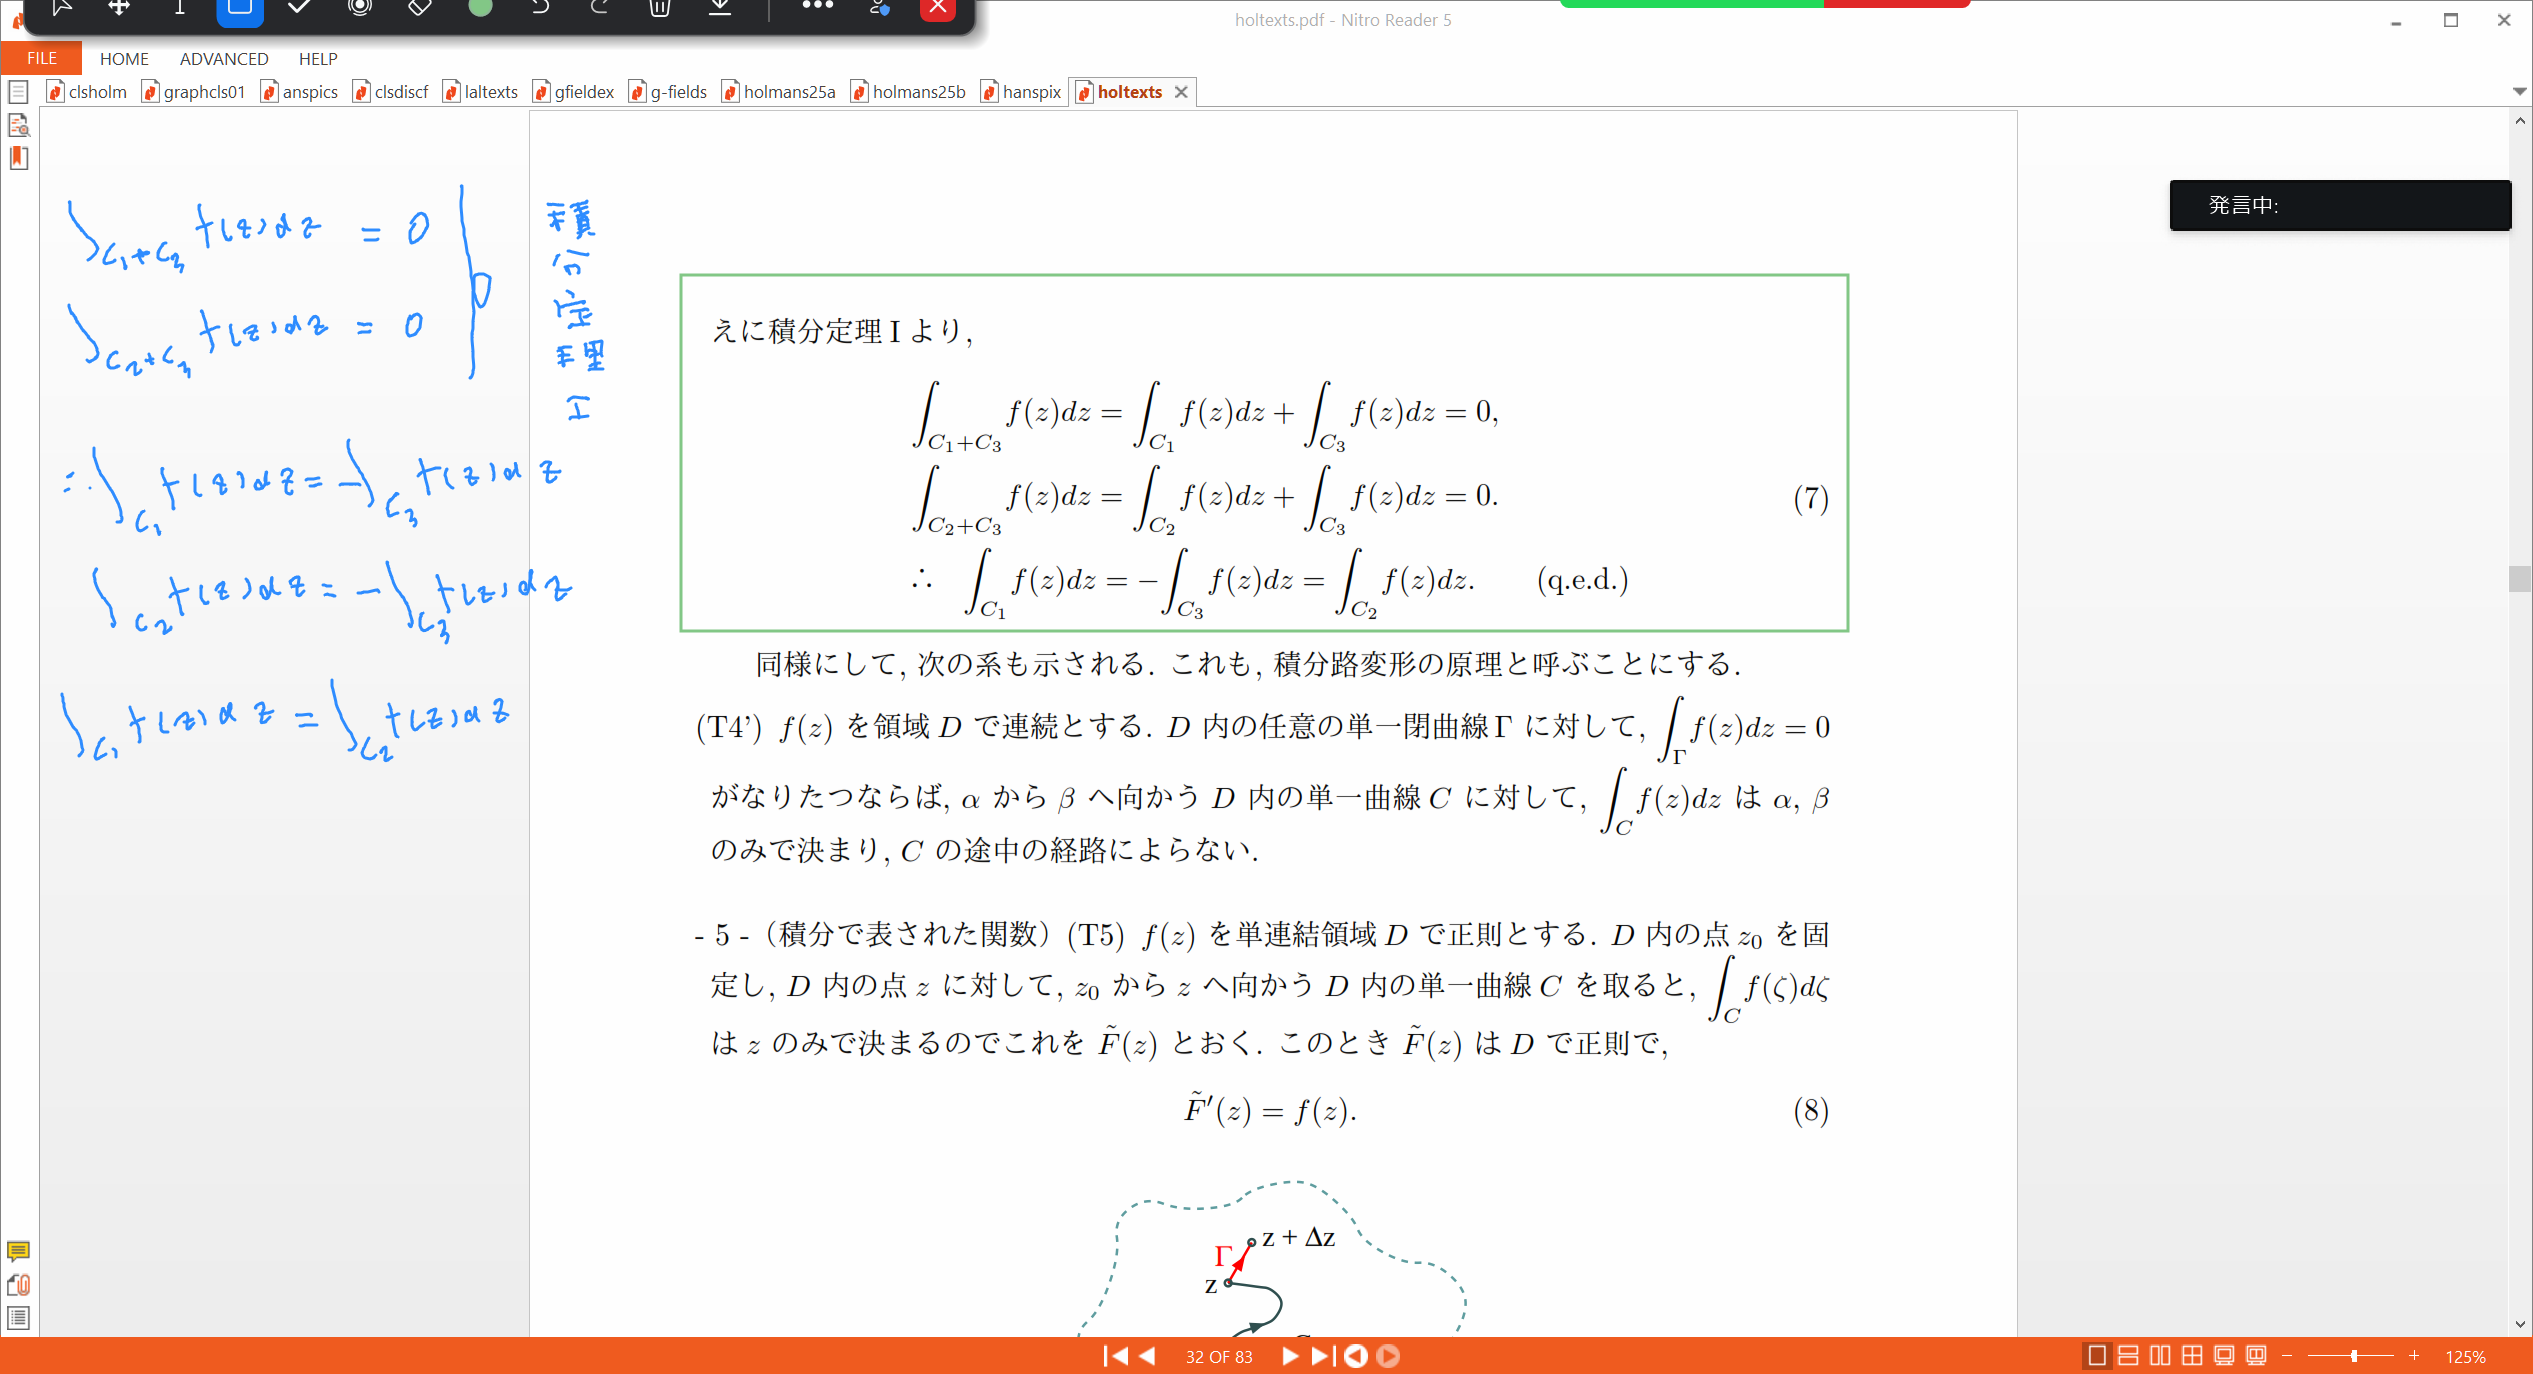The height and width of the screenshot is (1374, 2533).
Task: Switch to two-page side-by-side view mode
Action: pyautogui.click(x=2160, y=1355)
